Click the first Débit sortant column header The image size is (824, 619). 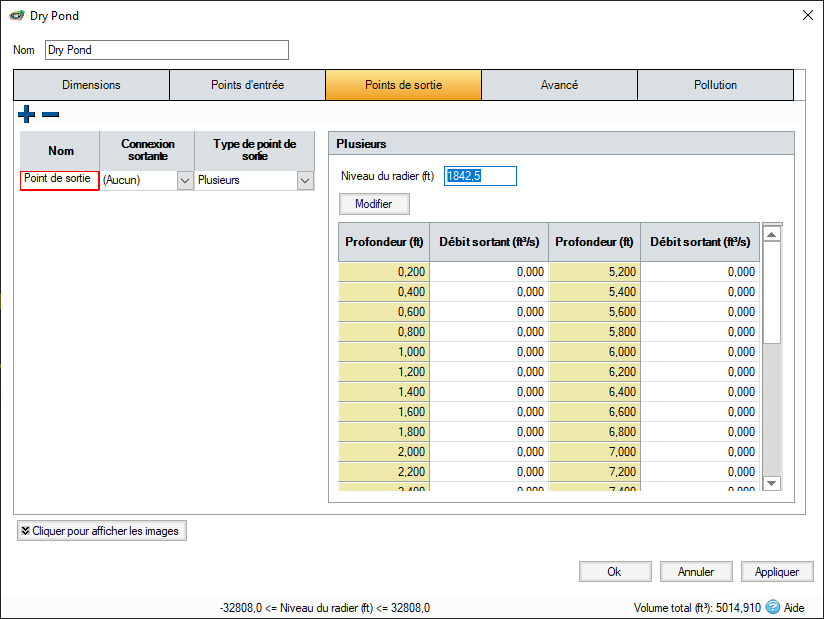(489, 242)
